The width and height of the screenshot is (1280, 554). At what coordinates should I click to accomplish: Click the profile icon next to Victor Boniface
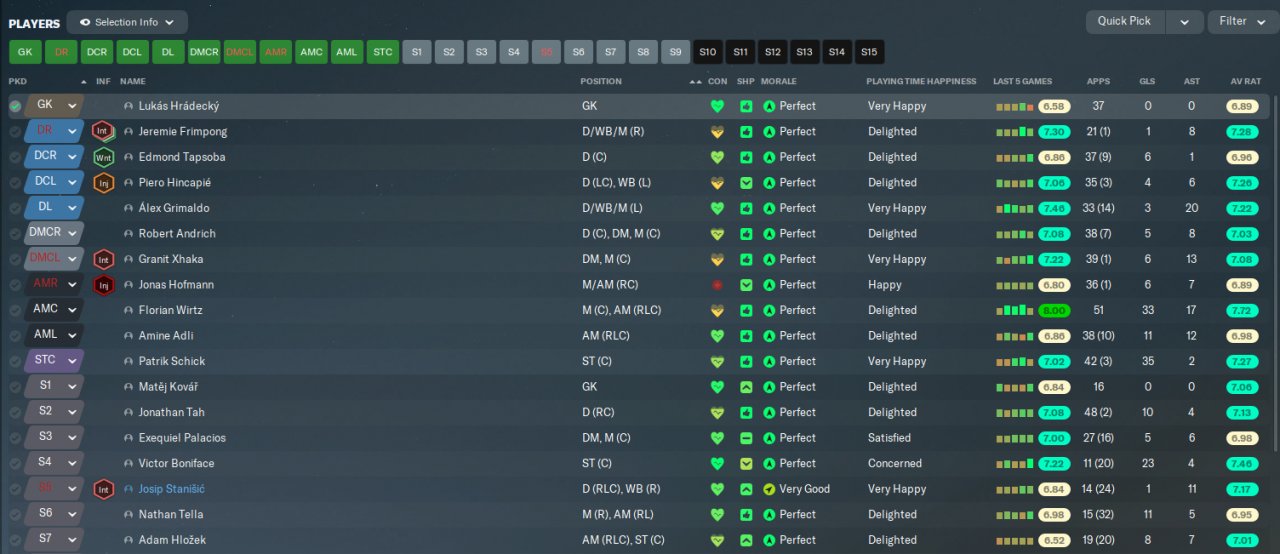click(x=128, y=464)
